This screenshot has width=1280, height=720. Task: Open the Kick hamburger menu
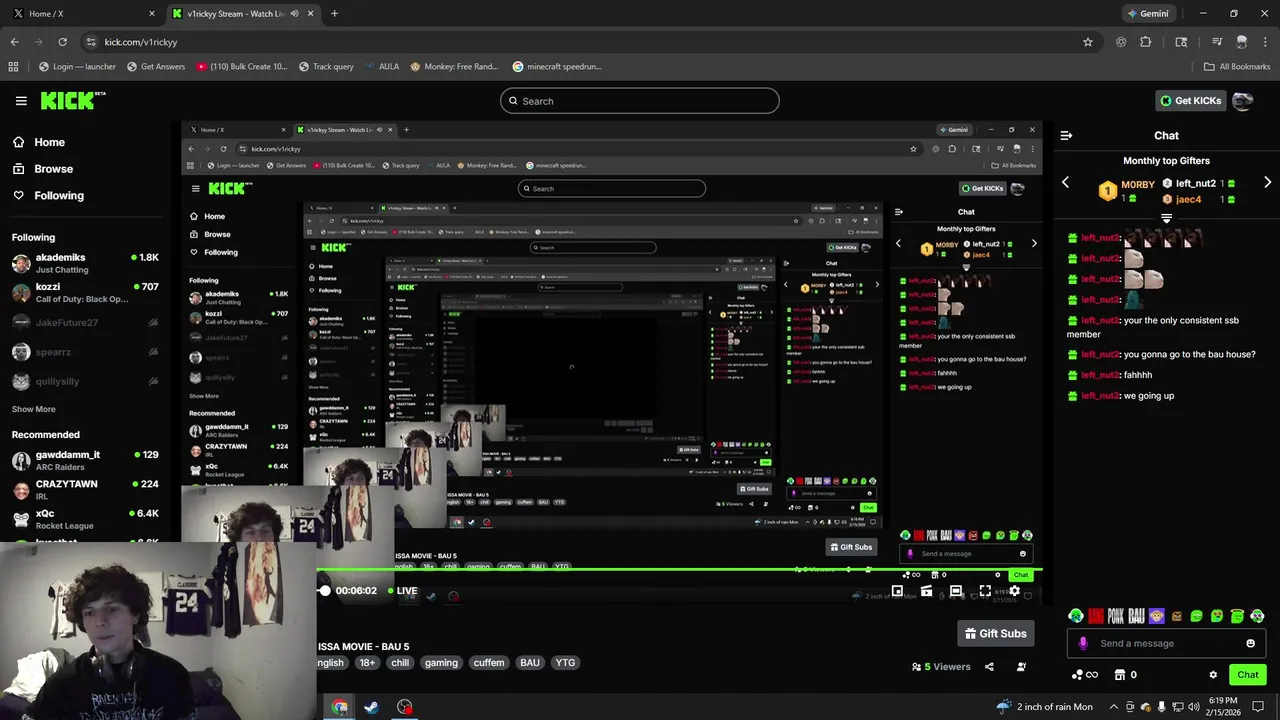pyautogui.click(x=21, y=101)
